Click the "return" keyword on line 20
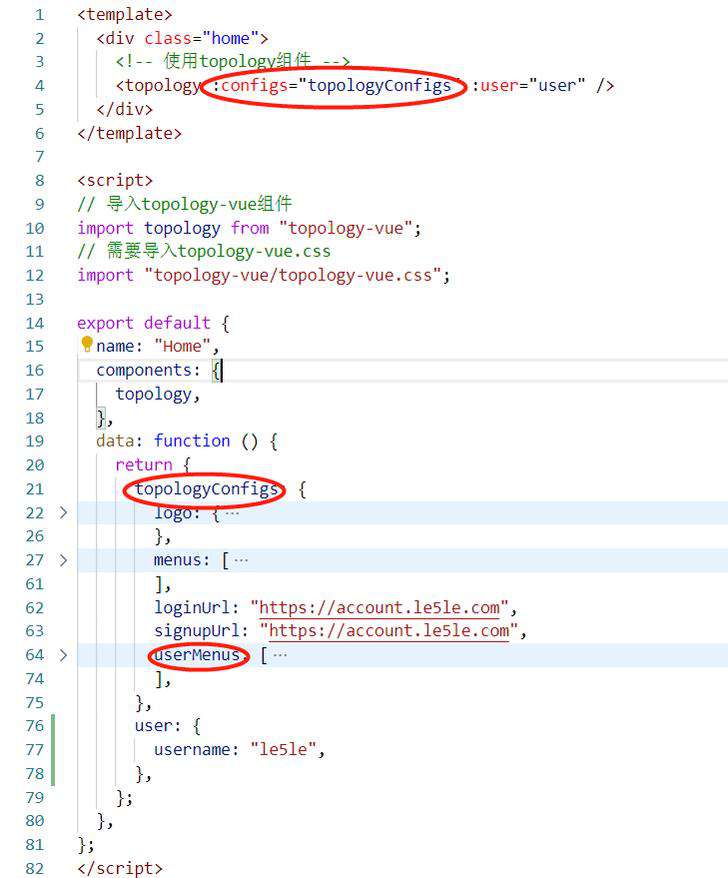The image size is (728, 878). point(144,465)
